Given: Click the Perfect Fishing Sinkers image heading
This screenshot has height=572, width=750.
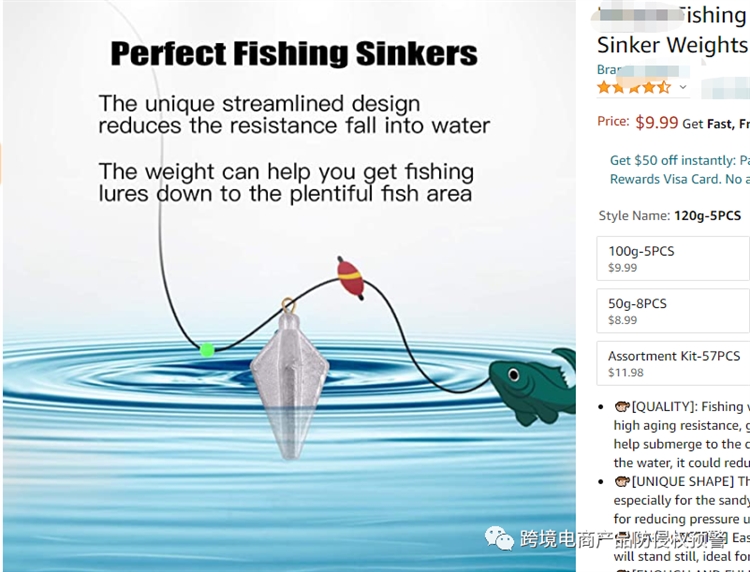Looking at the screenshot, I should click(293, 53).
